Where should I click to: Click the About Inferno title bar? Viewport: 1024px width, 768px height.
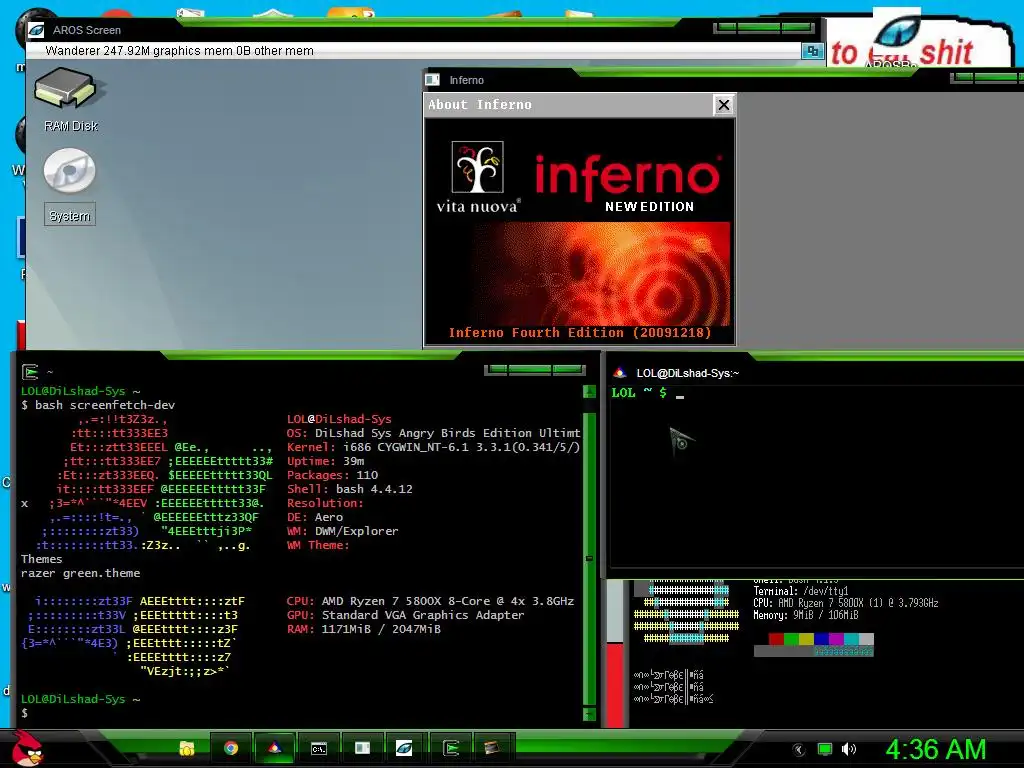click(568, 104)
